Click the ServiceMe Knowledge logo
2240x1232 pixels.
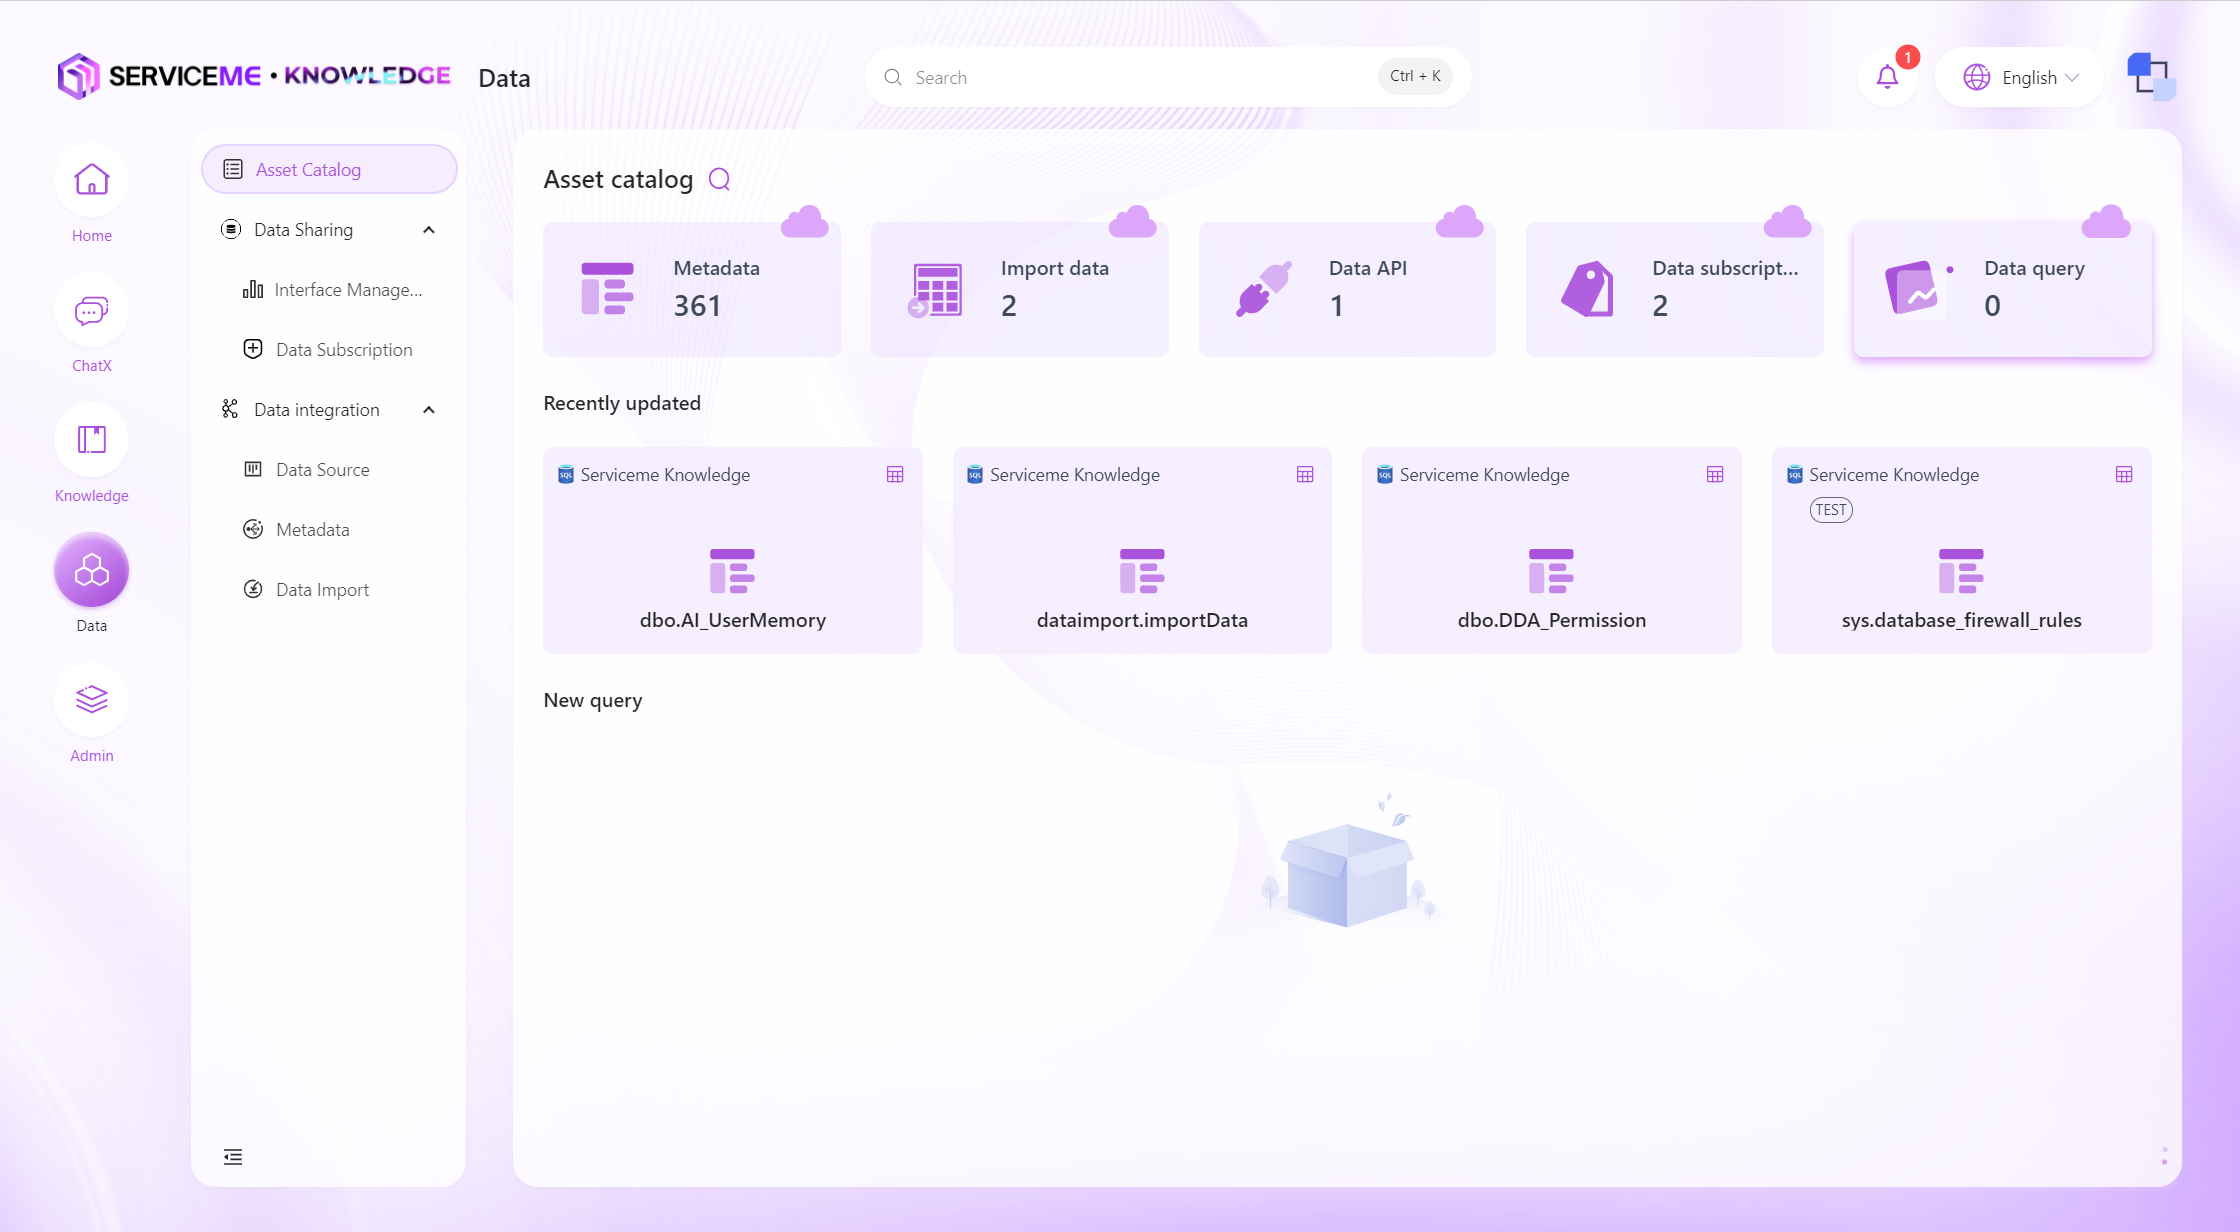pos(254,76)
